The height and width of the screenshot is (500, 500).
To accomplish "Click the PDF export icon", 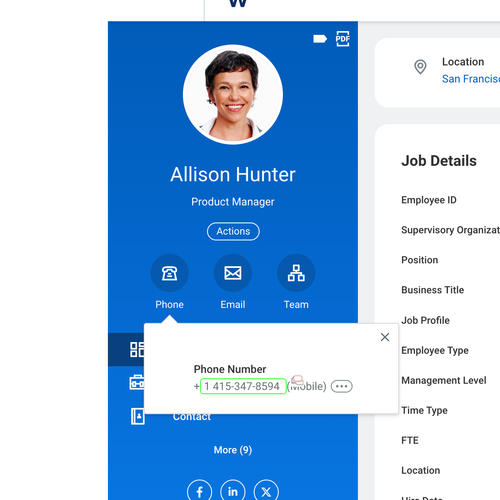I will (343, 39).
